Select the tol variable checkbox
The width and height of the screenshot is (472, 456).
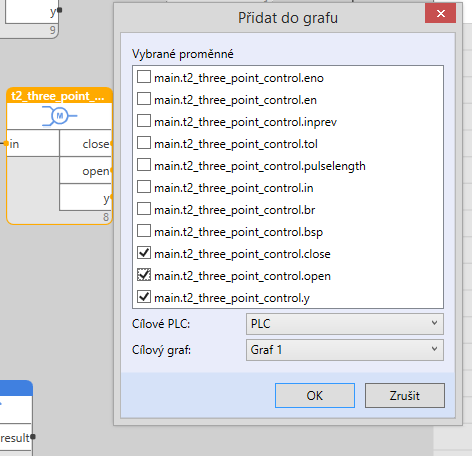coord(144,143)
